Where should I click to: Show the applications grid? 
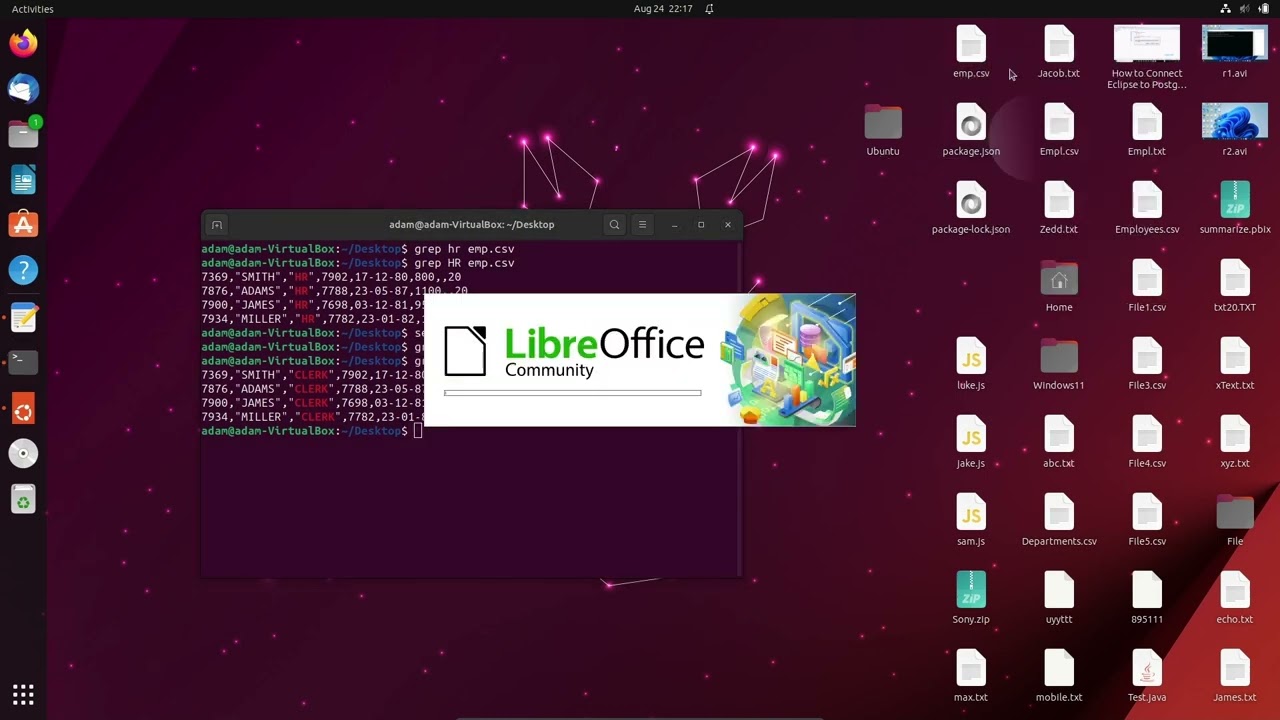(x=23, y=695)
